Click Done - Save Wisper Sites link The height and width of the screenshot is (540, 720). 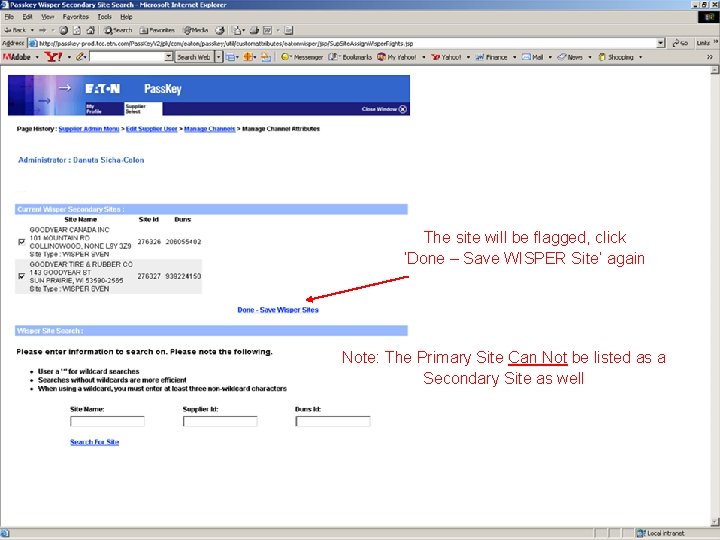[x=278, y=310]
